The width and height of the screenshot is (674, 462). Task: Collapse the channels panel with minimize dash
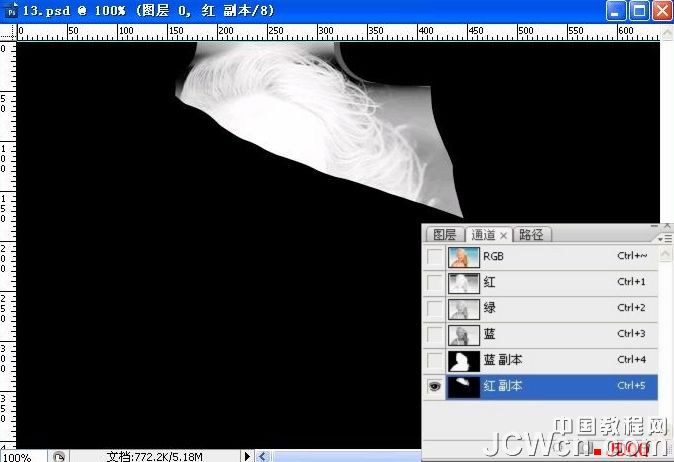click(654, 226)
